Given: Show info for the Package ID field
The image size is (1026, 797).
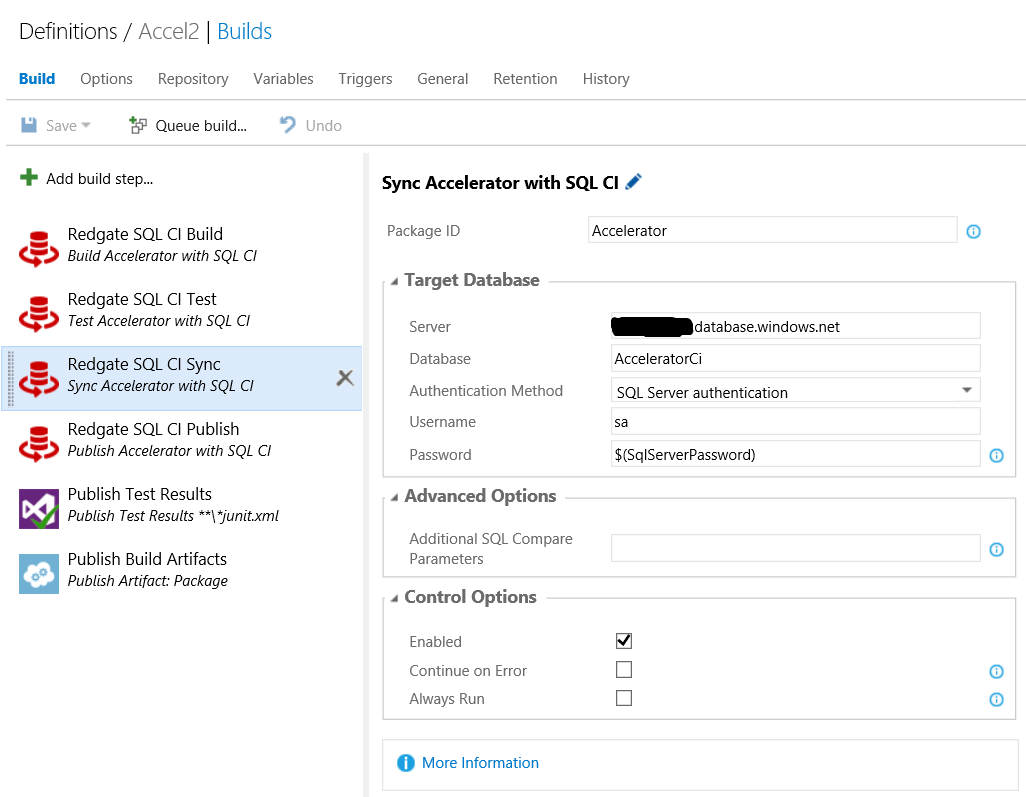Looking at the screenshot, I should (x=974, y=231).
